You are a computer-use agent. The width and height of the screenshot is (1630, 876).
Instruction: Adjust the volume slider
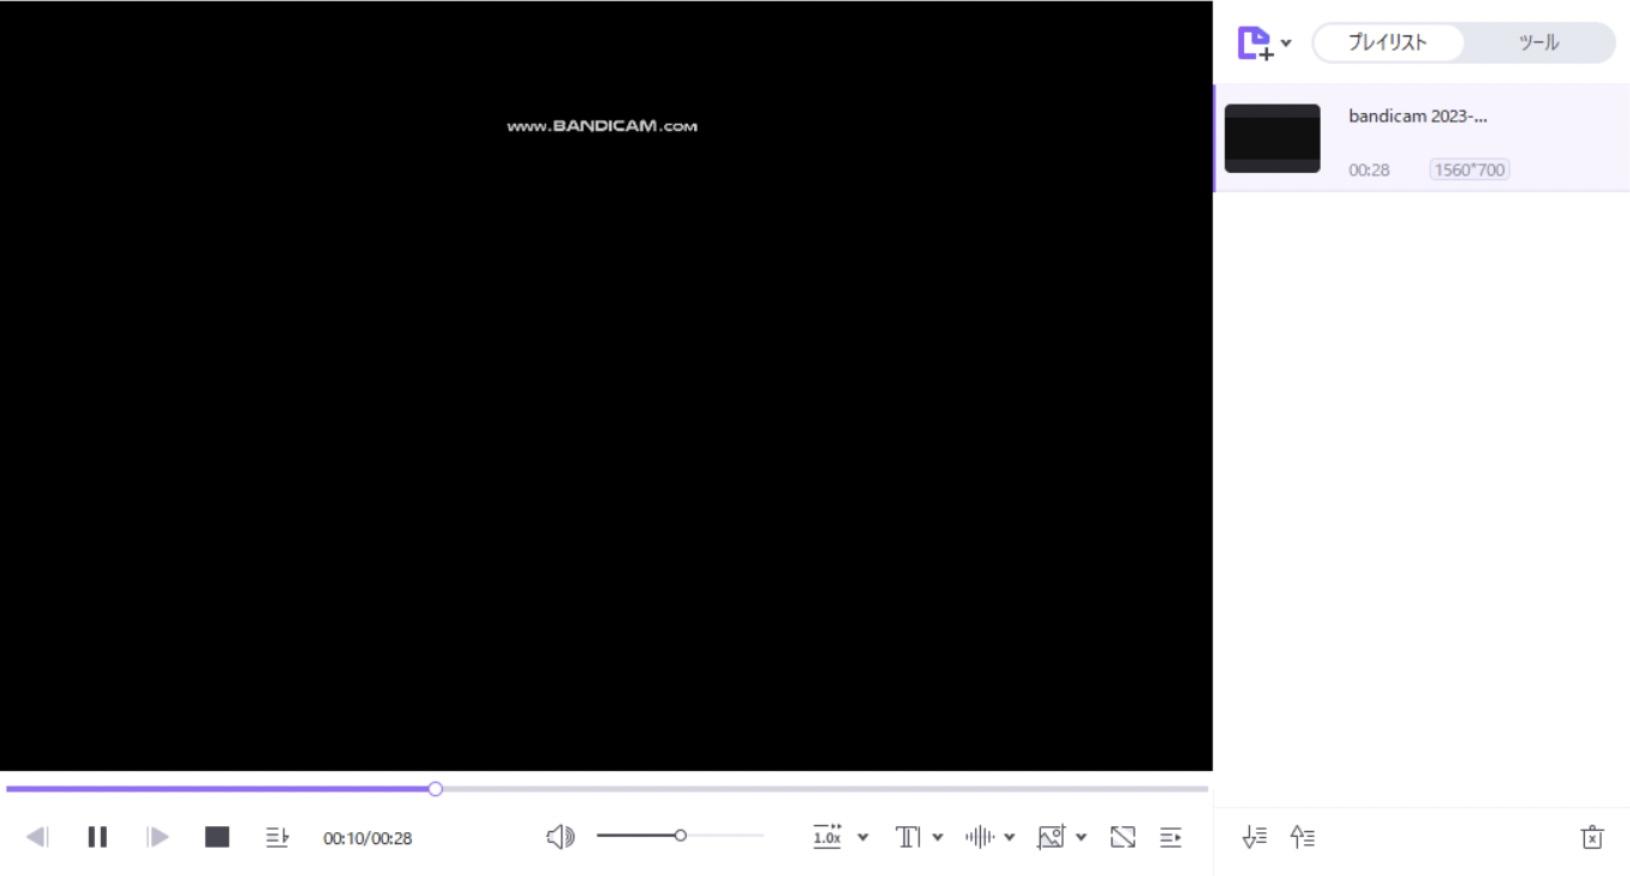tap(680, 835)
